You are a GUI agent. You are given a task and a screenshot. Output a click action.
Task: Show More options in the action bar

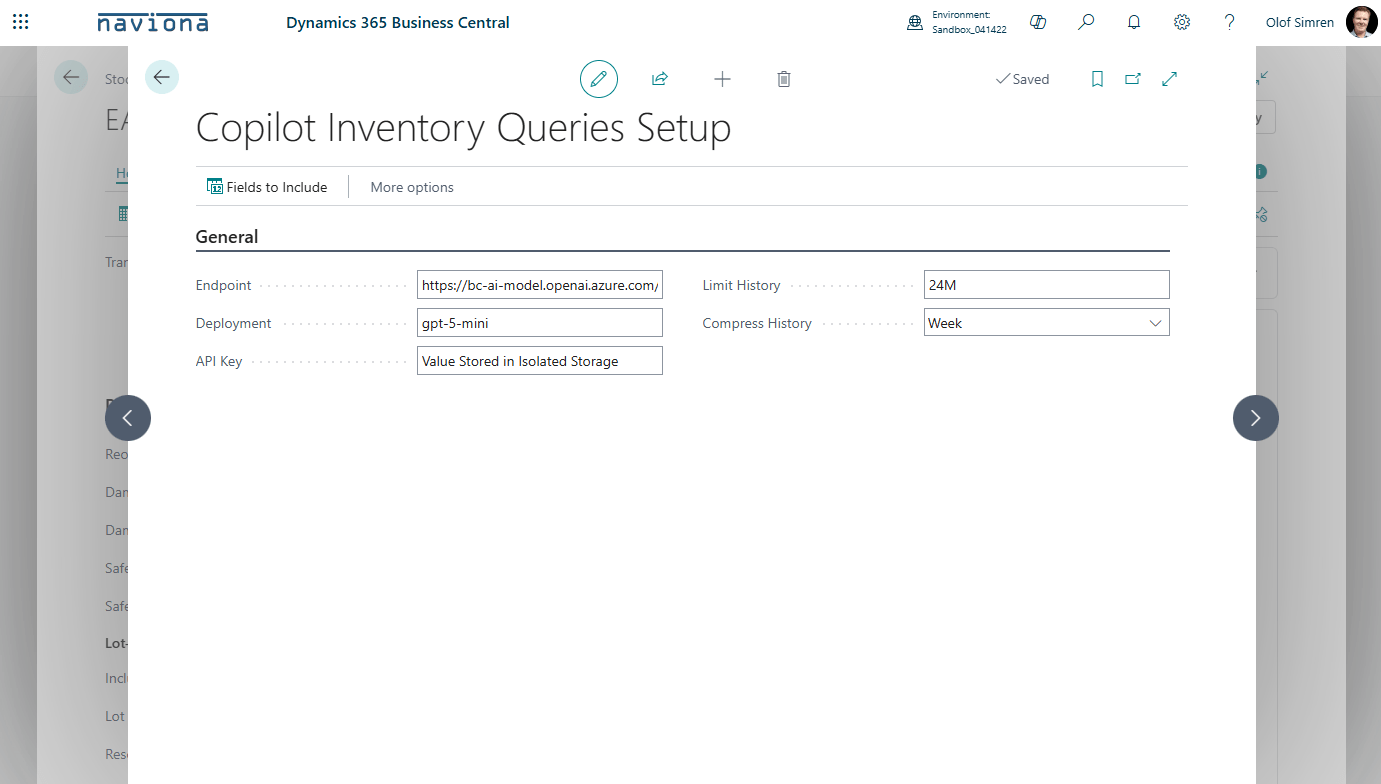click(x=412, y=187)
